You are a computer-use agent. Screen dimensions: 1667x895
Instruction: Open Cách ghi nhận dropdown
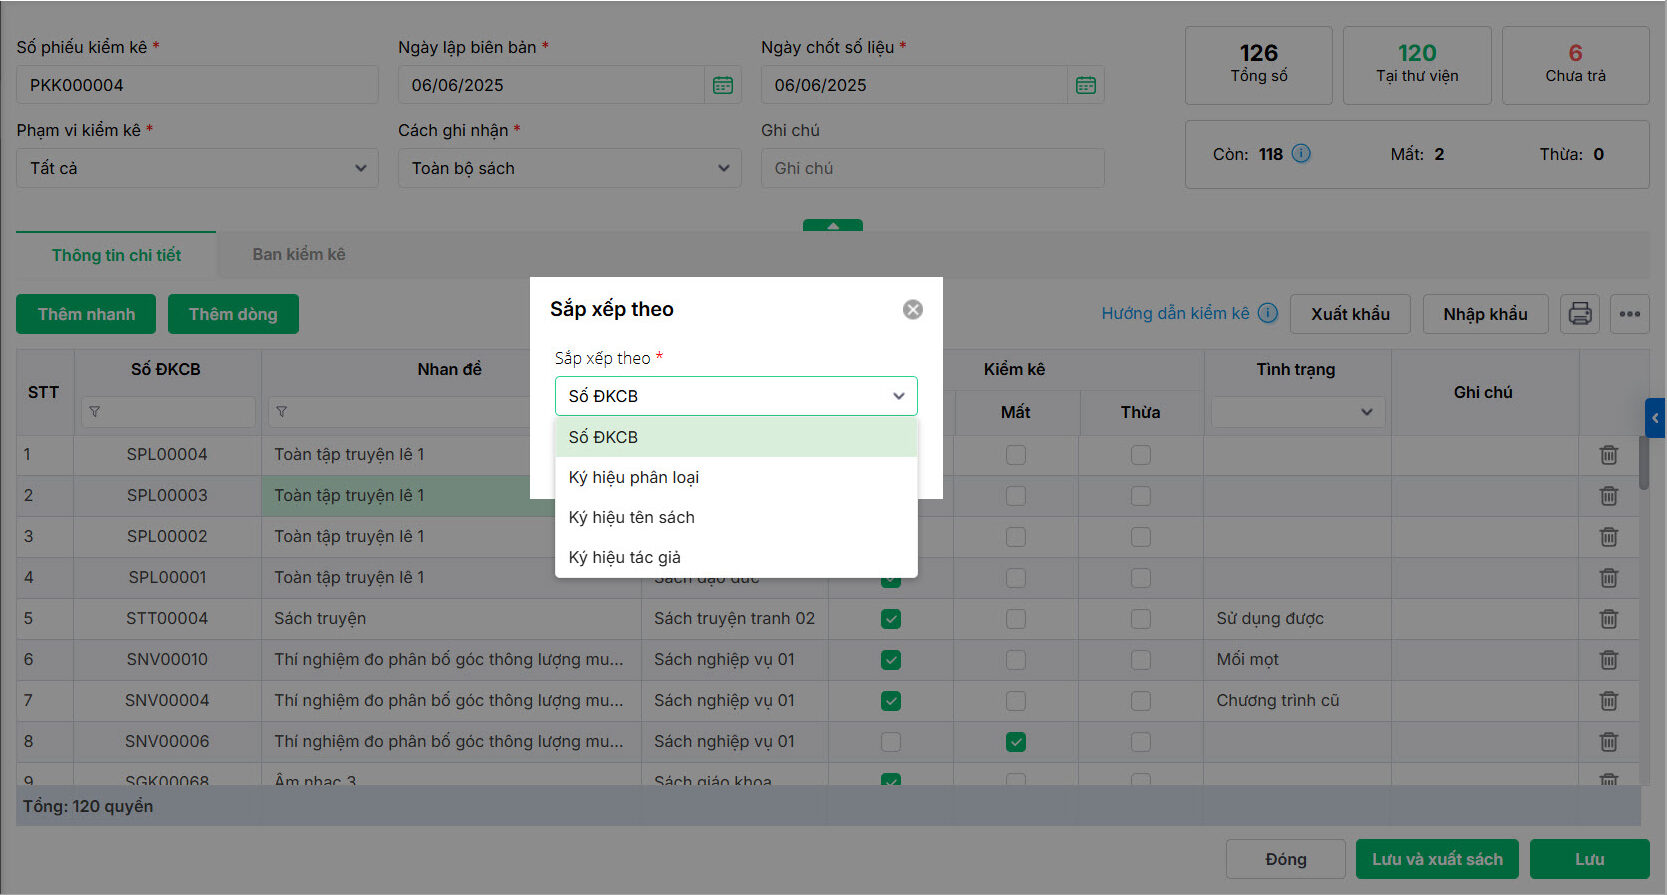point(569,168)
